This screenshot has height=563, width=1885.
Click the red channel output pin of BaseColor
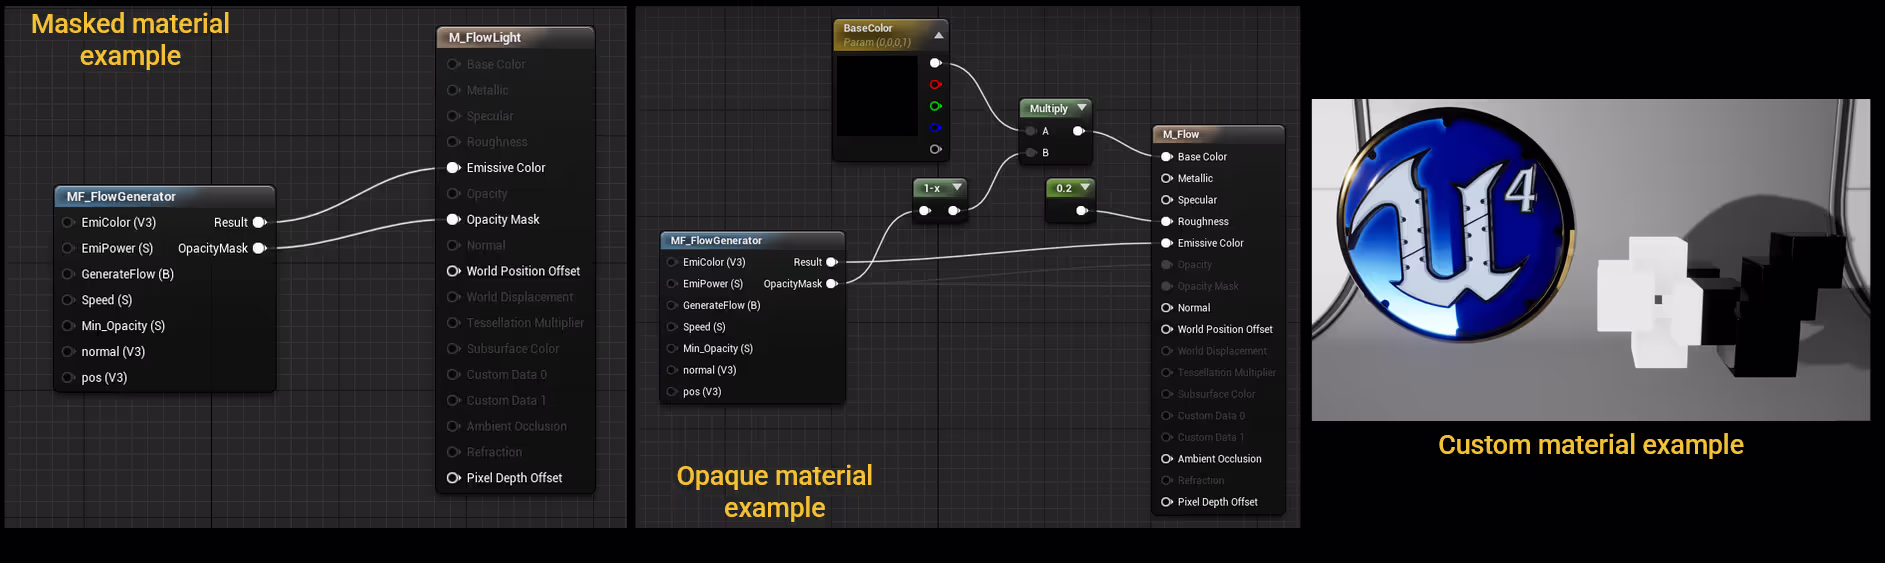[936, 85]
